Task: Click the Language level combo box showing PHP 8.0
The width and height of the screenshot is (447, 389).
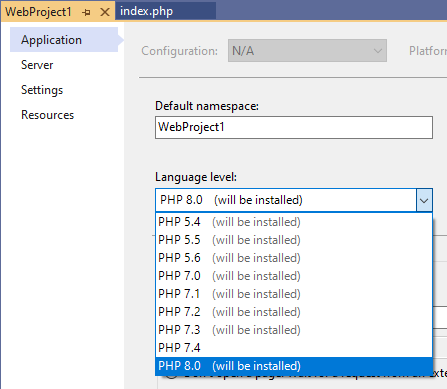Action: click(x=294, y=200)
